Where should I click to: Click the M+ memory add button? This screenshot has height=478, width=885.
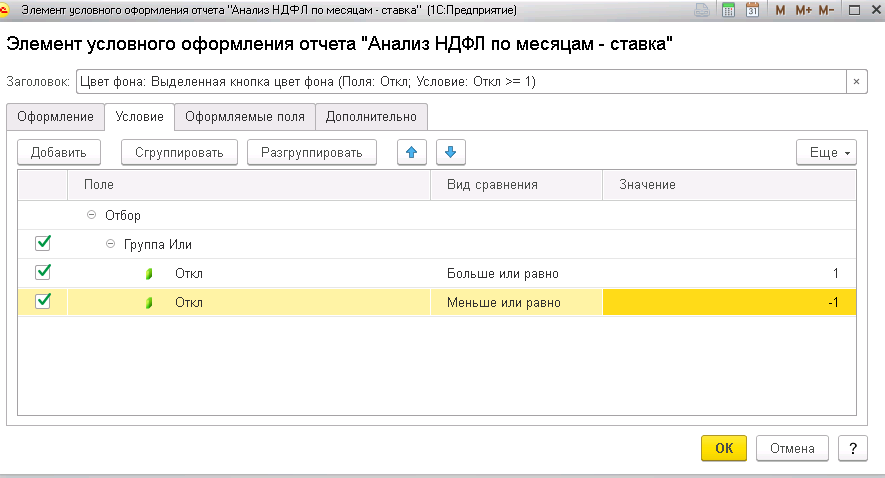[x=803, y=10]
